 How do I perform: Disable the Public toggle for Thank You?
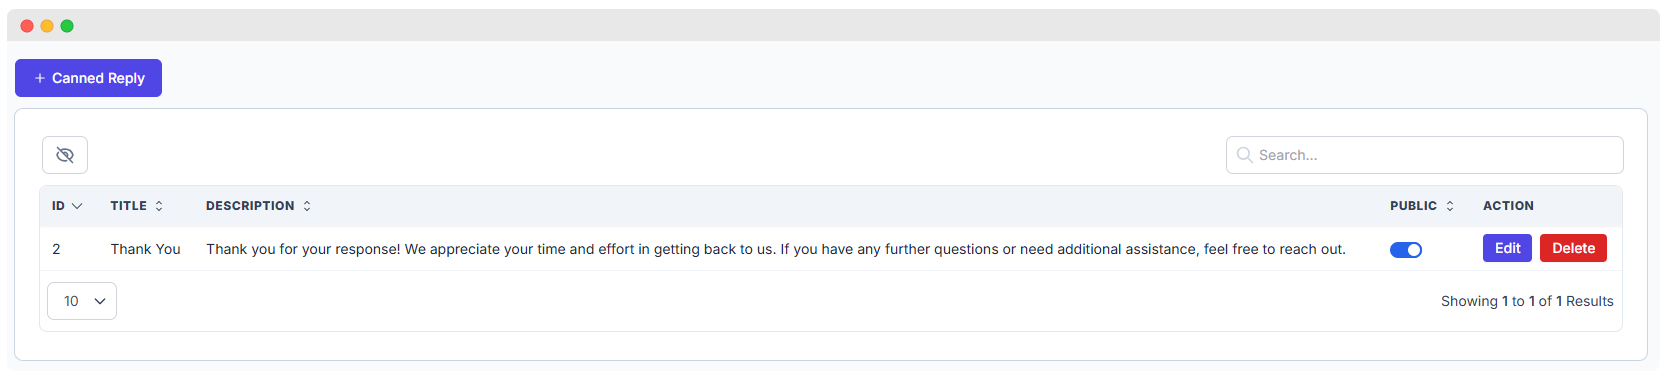pos(1406,250)
